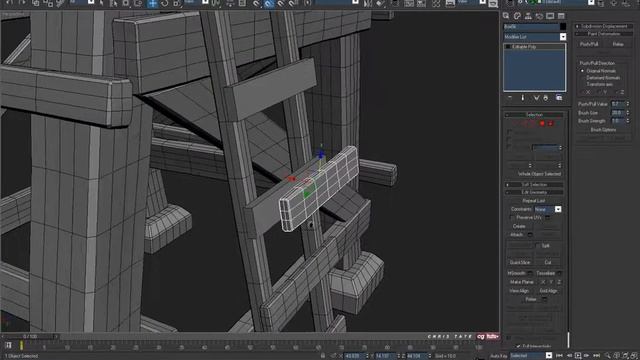Open the Utilities command panel tab
Viewport: 640px width, 360px height.
click(561, 16)
